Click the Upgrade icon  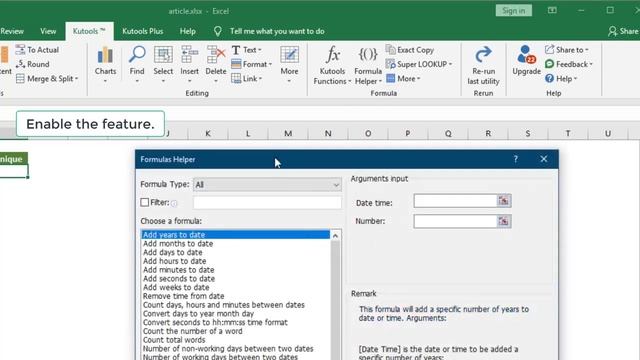tap(526, 60)
